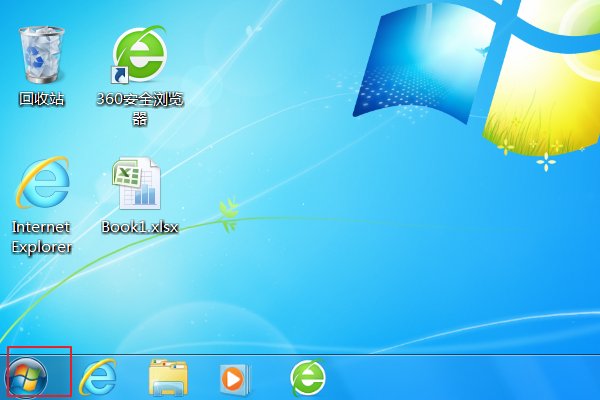This screenshot has width=600, height=400.
Task: Launch Internet Explorer from the taskbar
Action: [x=98, y=378]
